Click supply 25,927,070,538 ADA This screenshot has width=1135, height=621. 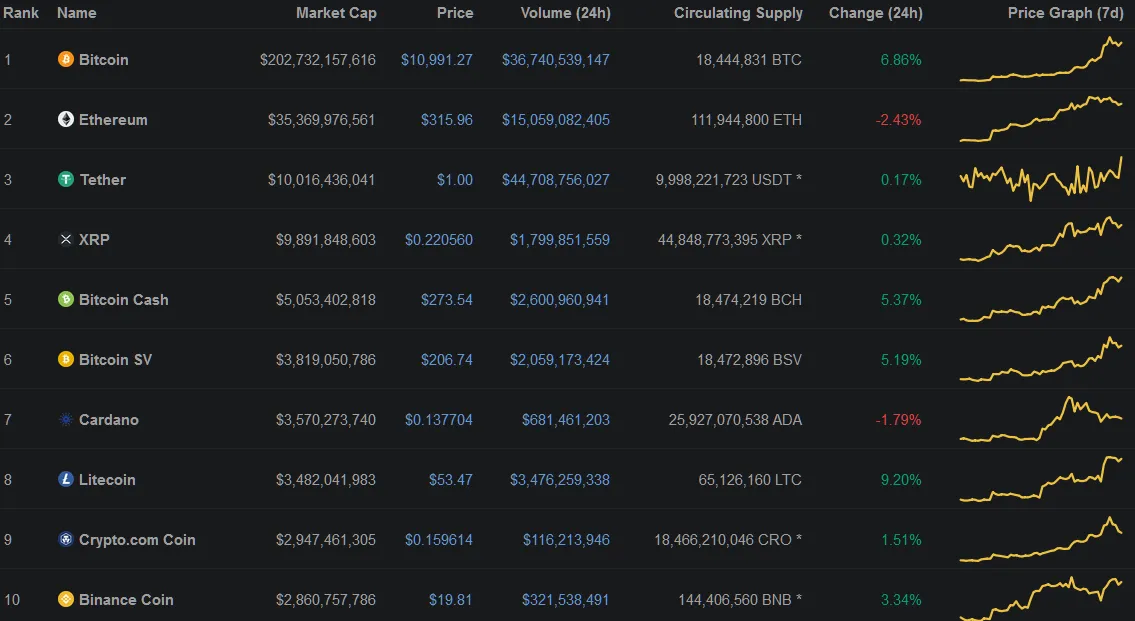point(735,421)
